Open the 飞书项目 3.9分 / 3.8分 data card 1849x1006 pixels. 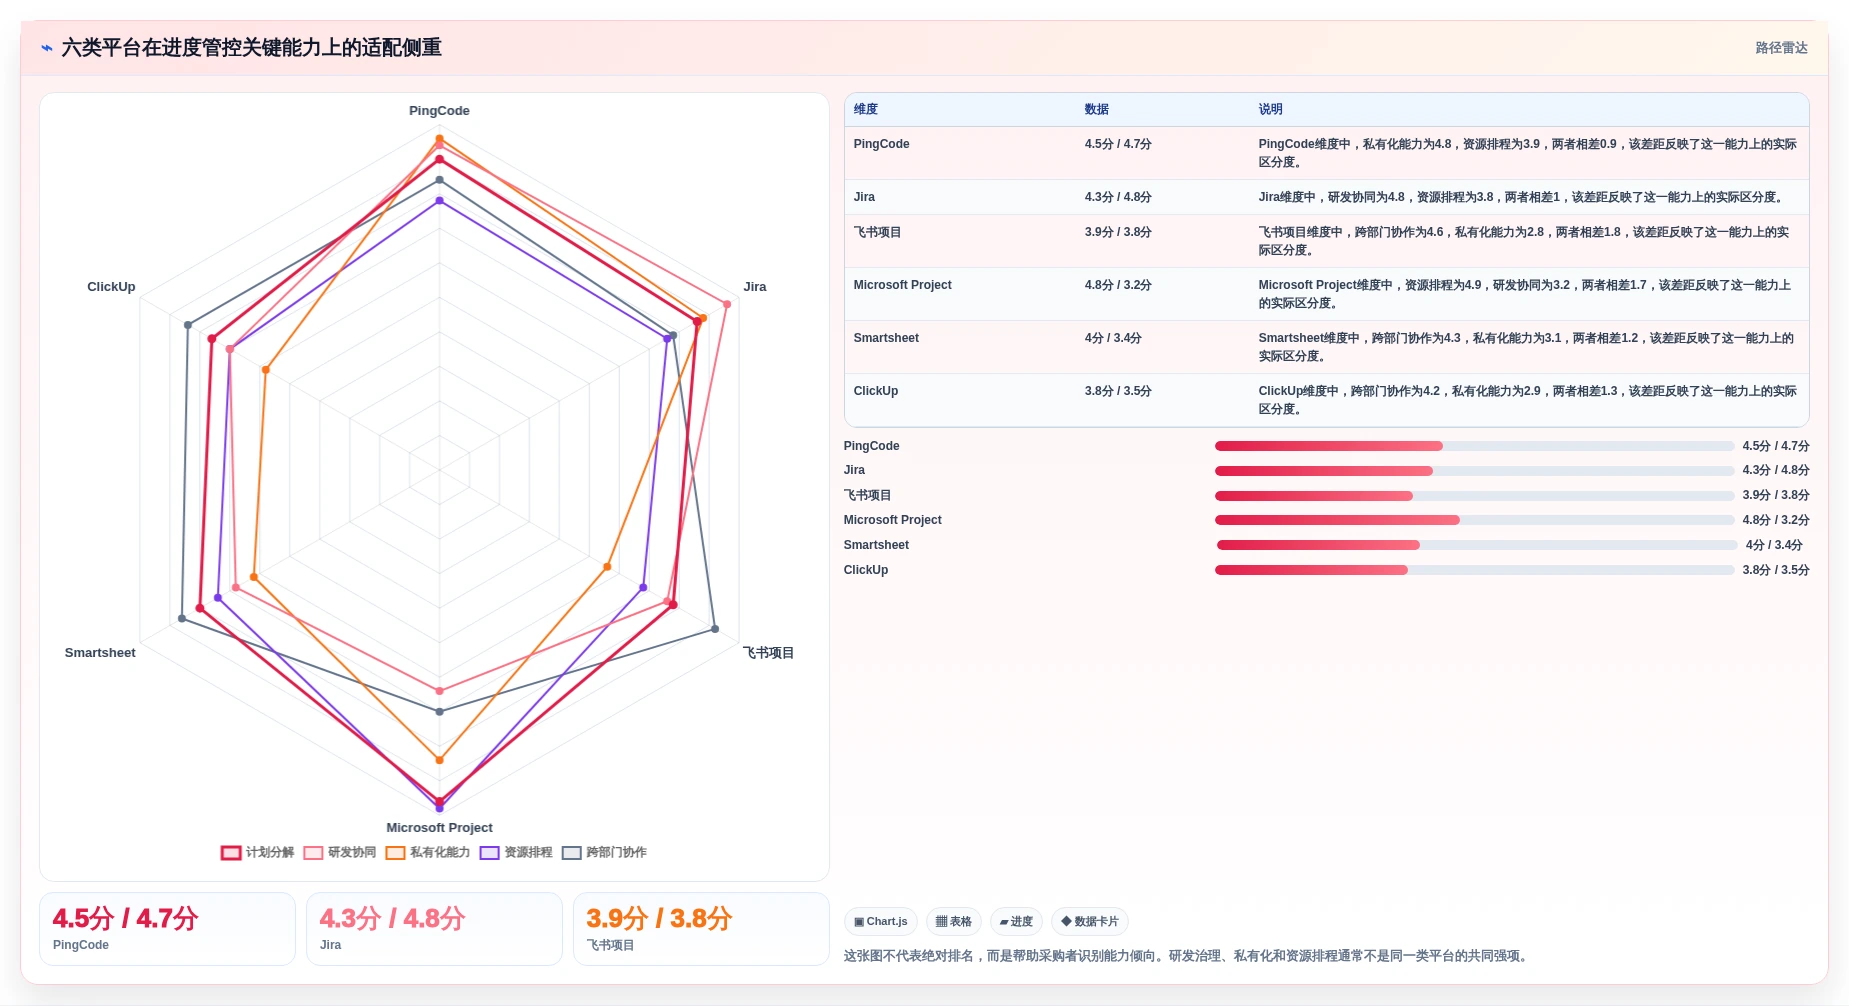coord(701,929)
